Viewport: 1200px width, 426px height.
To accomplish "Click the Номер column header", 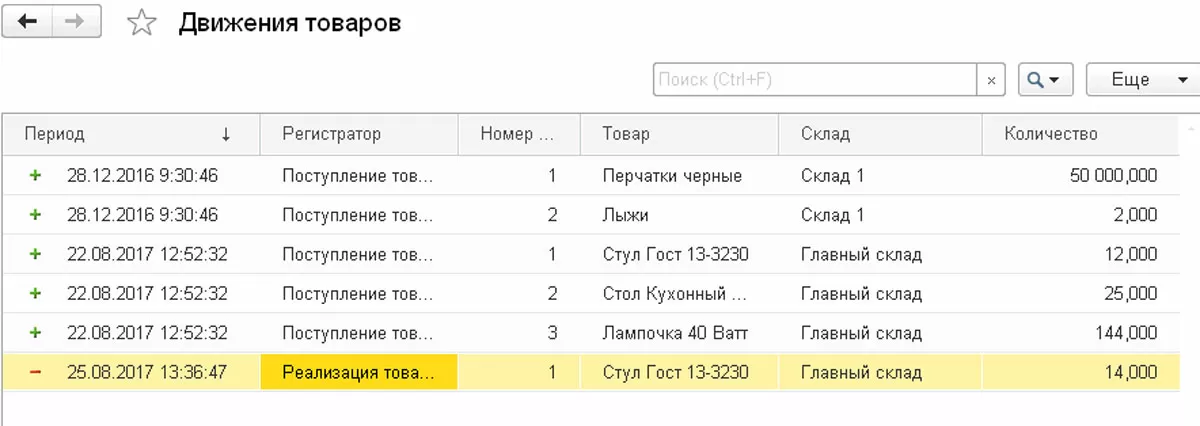I will pos(517,134).
